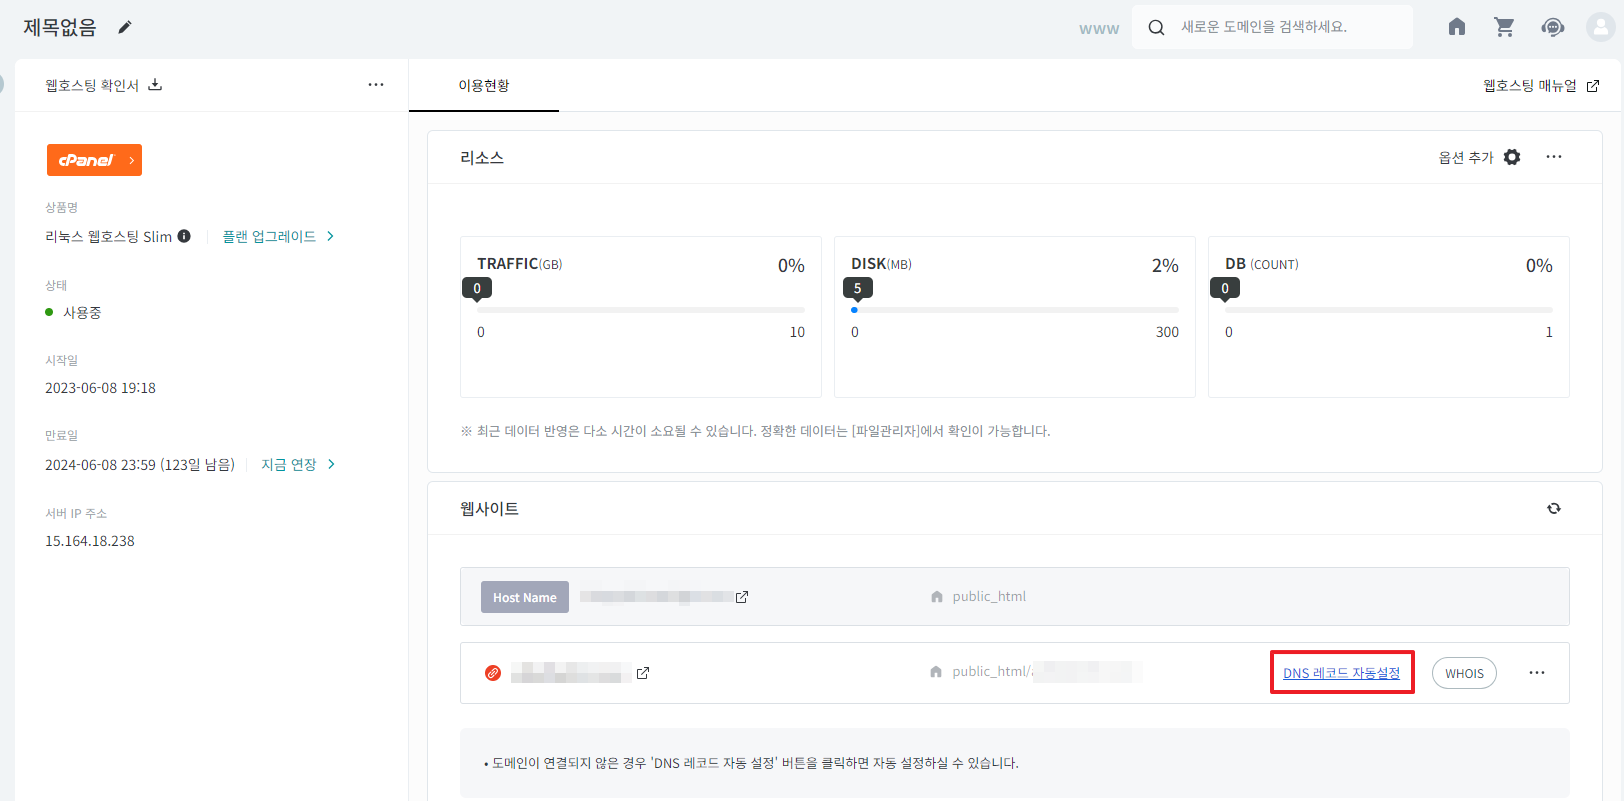Screen dimensions: 1624x801
Task: Click the WHOIS button
Action: [x=1464, y=673]
